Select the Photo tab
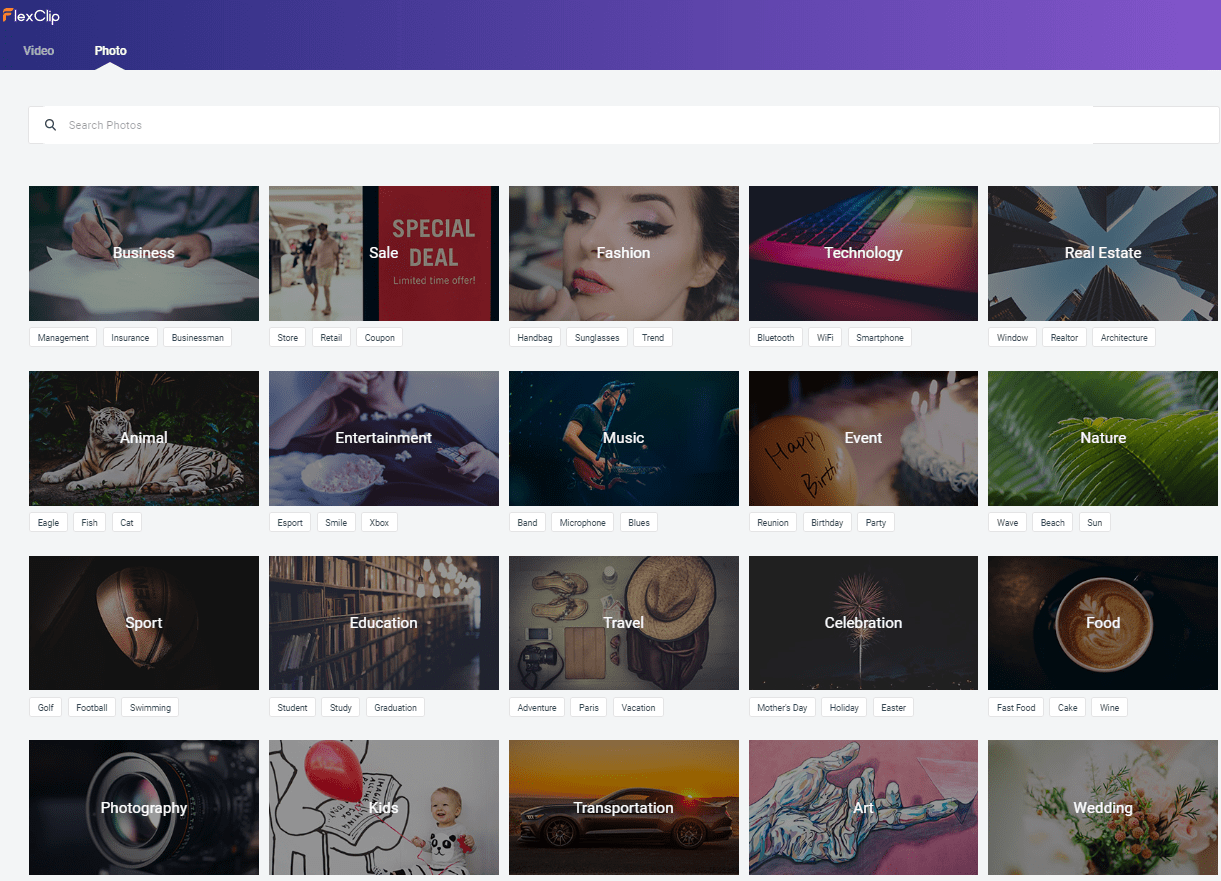The image size is (1221, 881). [x=111, y=50]
